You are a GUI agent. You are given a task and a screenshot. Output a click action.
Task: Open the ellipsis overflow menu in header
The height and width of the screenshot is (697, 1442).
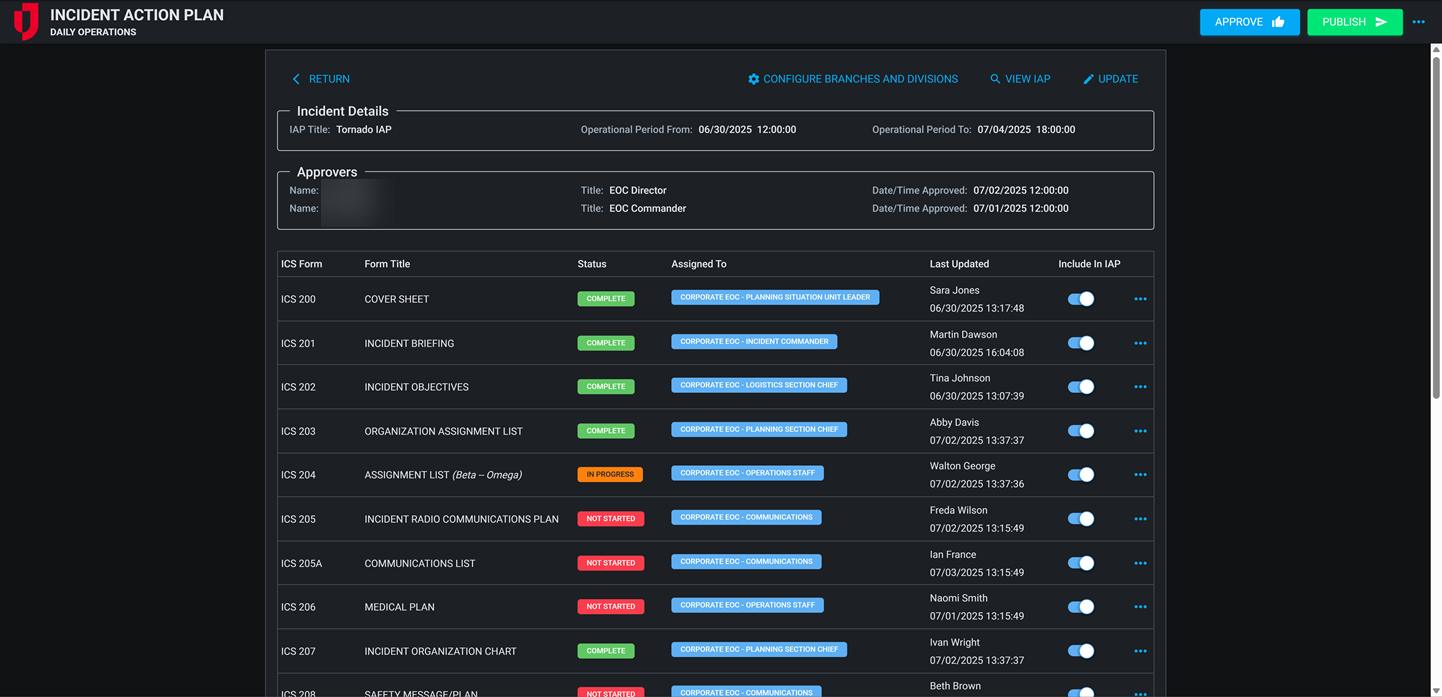tap(1419, 21)
